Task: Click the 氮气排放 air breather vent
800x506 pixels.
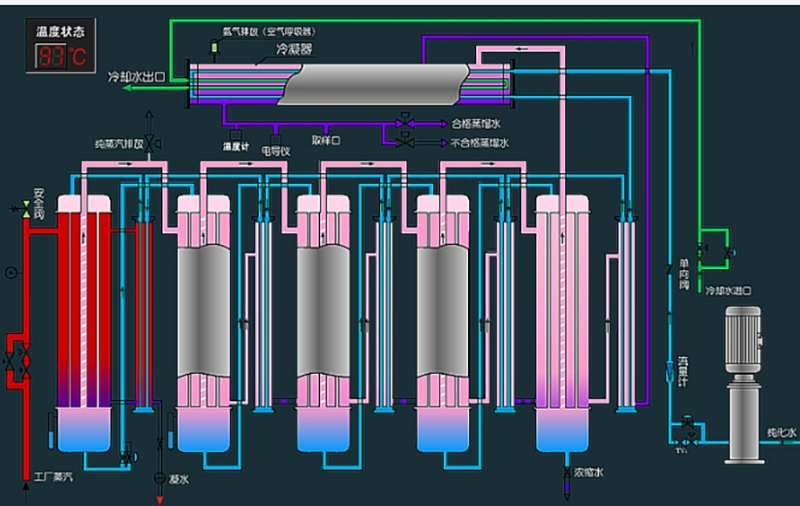Action: [x=214, y=47]
